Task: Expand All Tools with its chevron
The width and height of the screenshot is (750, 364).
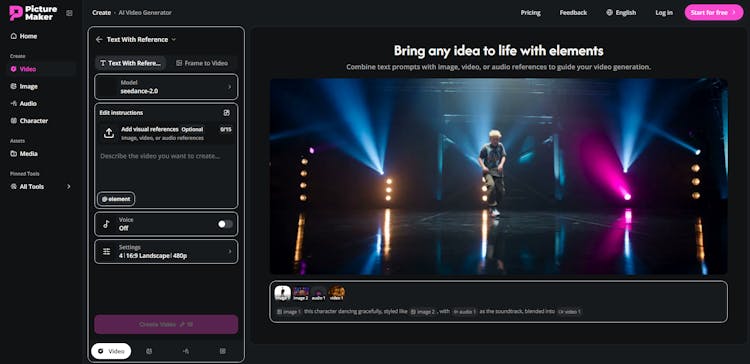Action: tap(68, 187)
